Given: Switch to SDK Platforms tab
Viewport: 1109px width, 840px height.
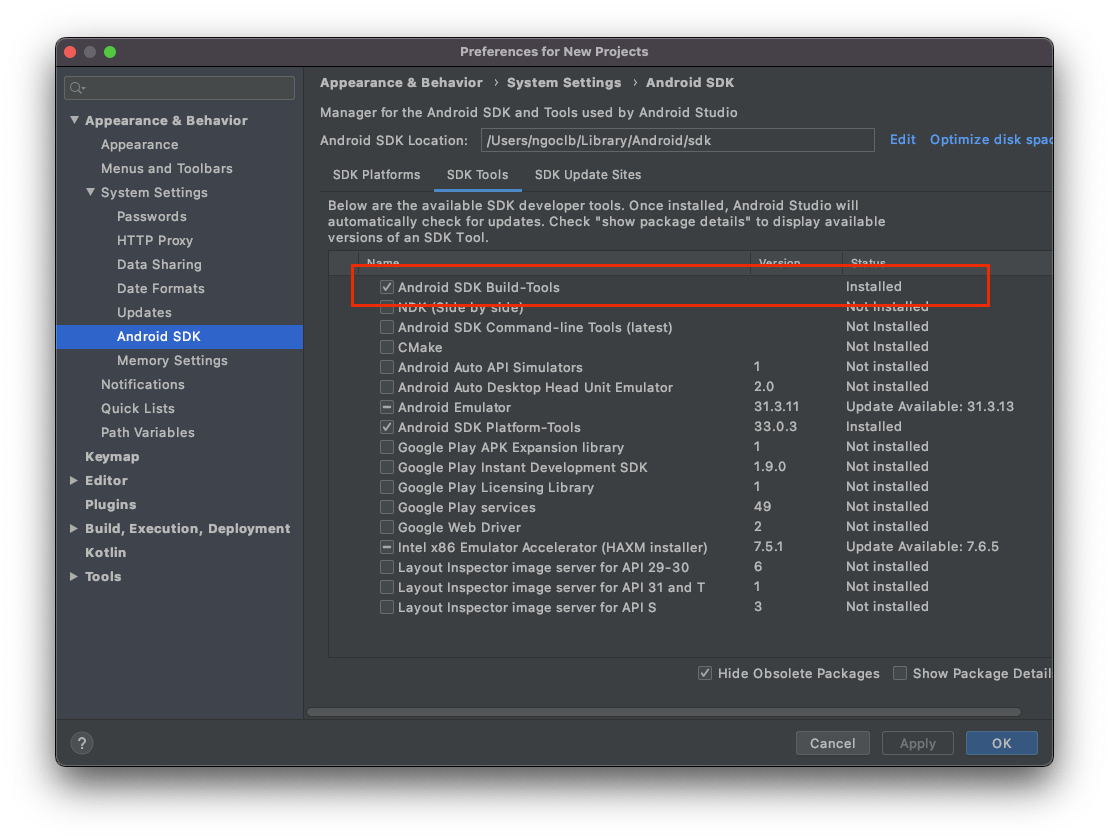Looking at the screenshot, I should point(376,175).
